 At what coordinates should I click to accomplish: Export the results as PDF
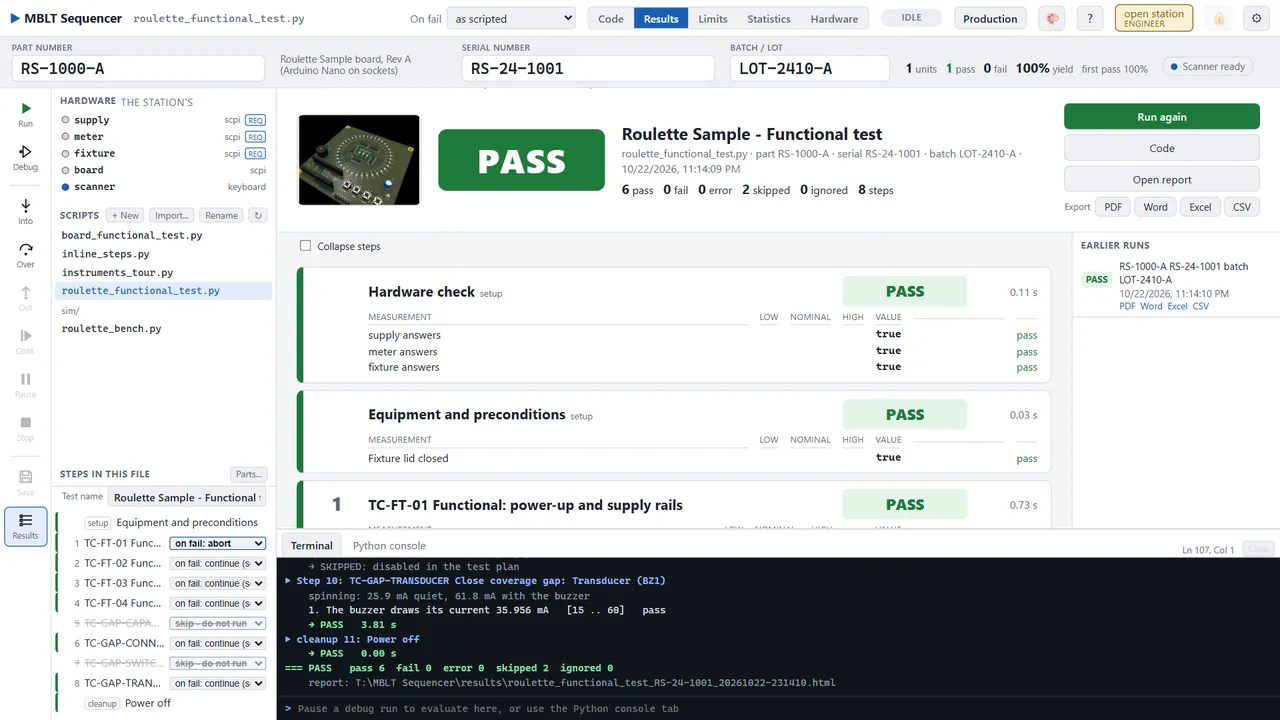click(1112, 207)
